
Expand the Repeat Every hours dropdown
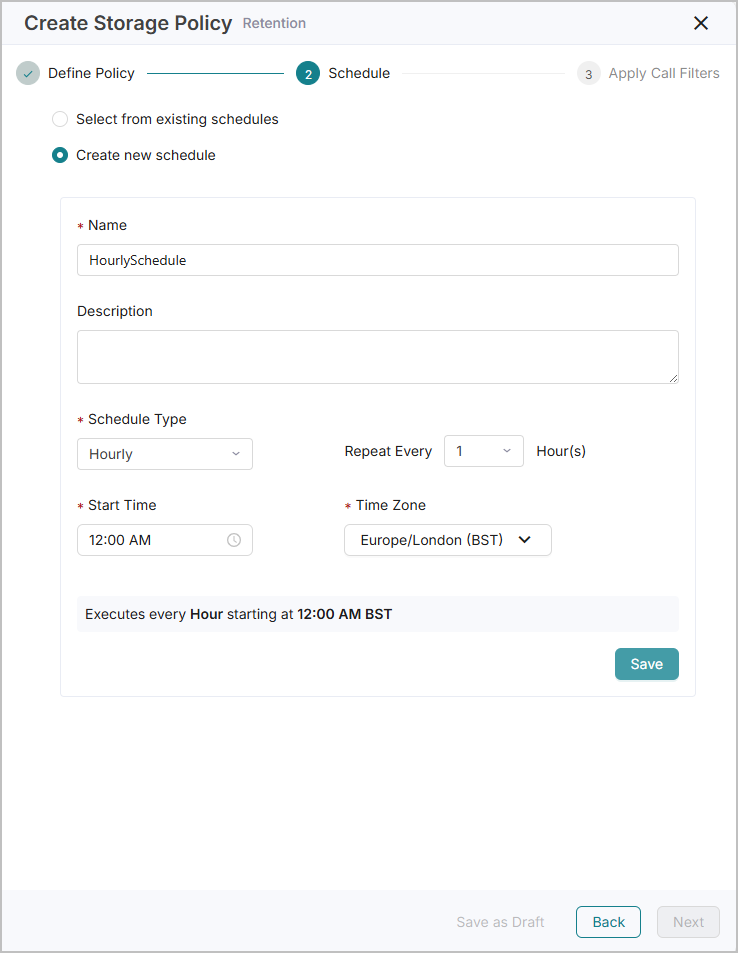pos(484,451)
